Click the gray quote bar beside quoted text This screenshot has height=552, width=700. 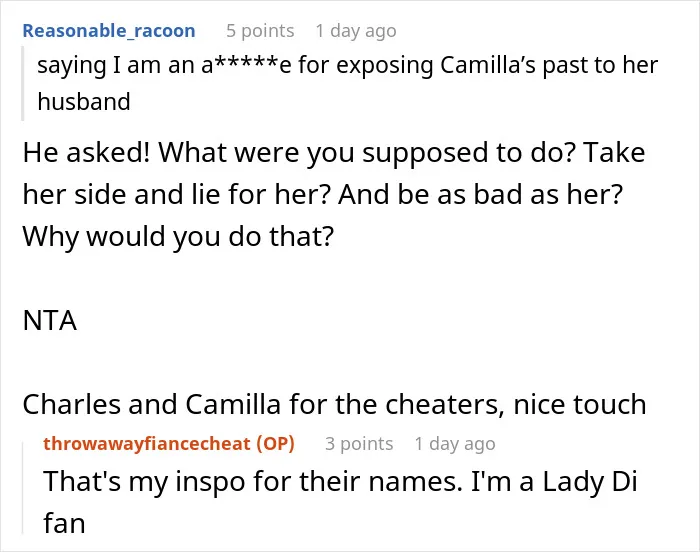tap(22, 83)
